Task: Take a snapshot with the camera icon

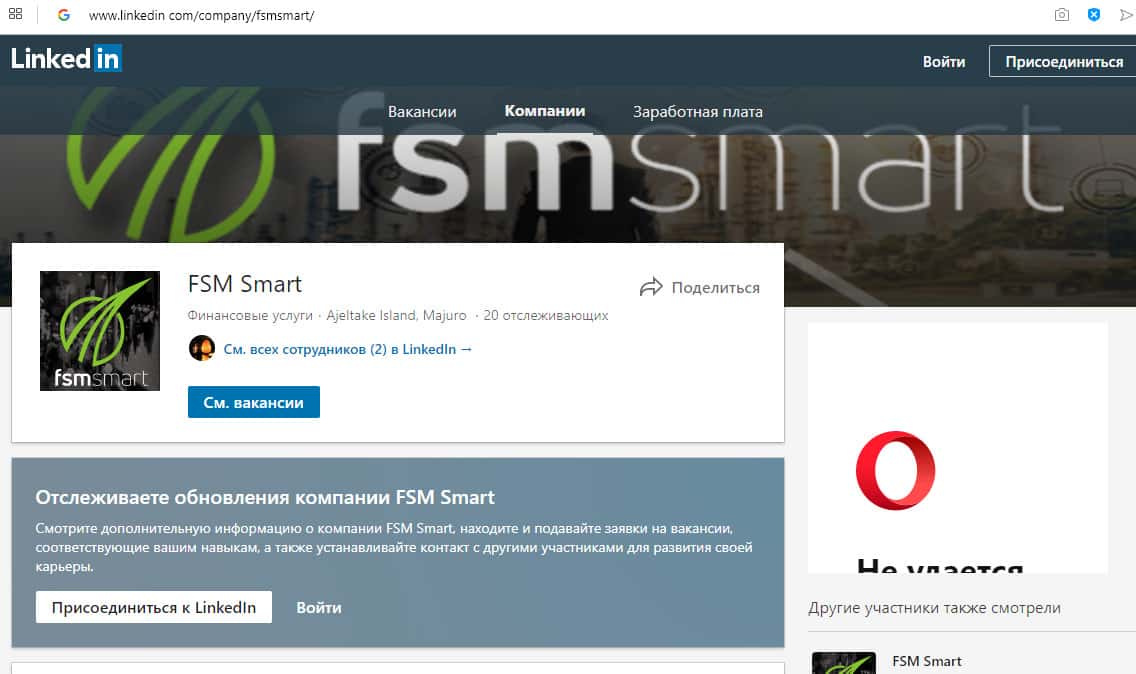Action: pos(1061,14)
